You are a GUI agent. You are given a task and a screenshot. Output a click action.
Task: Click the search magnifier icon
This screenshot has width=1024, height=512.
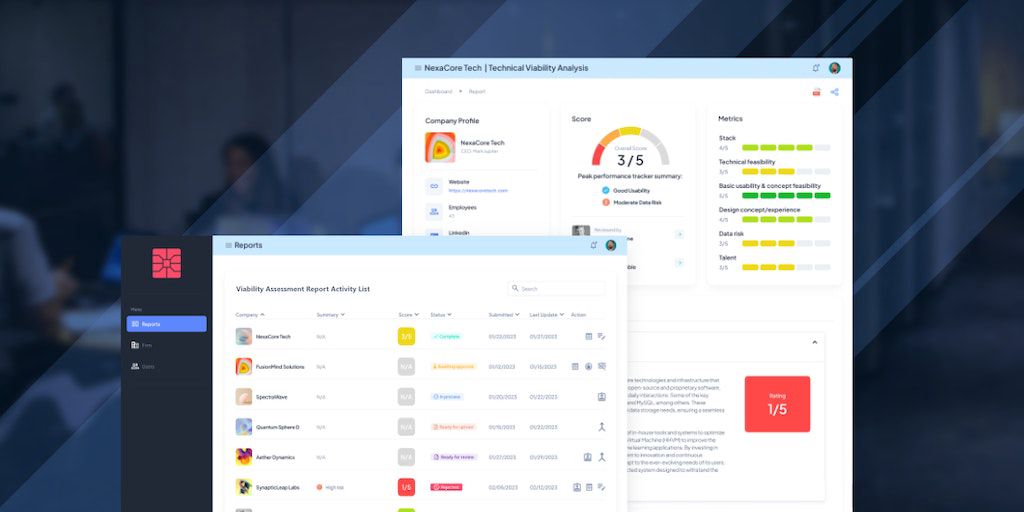515,288
